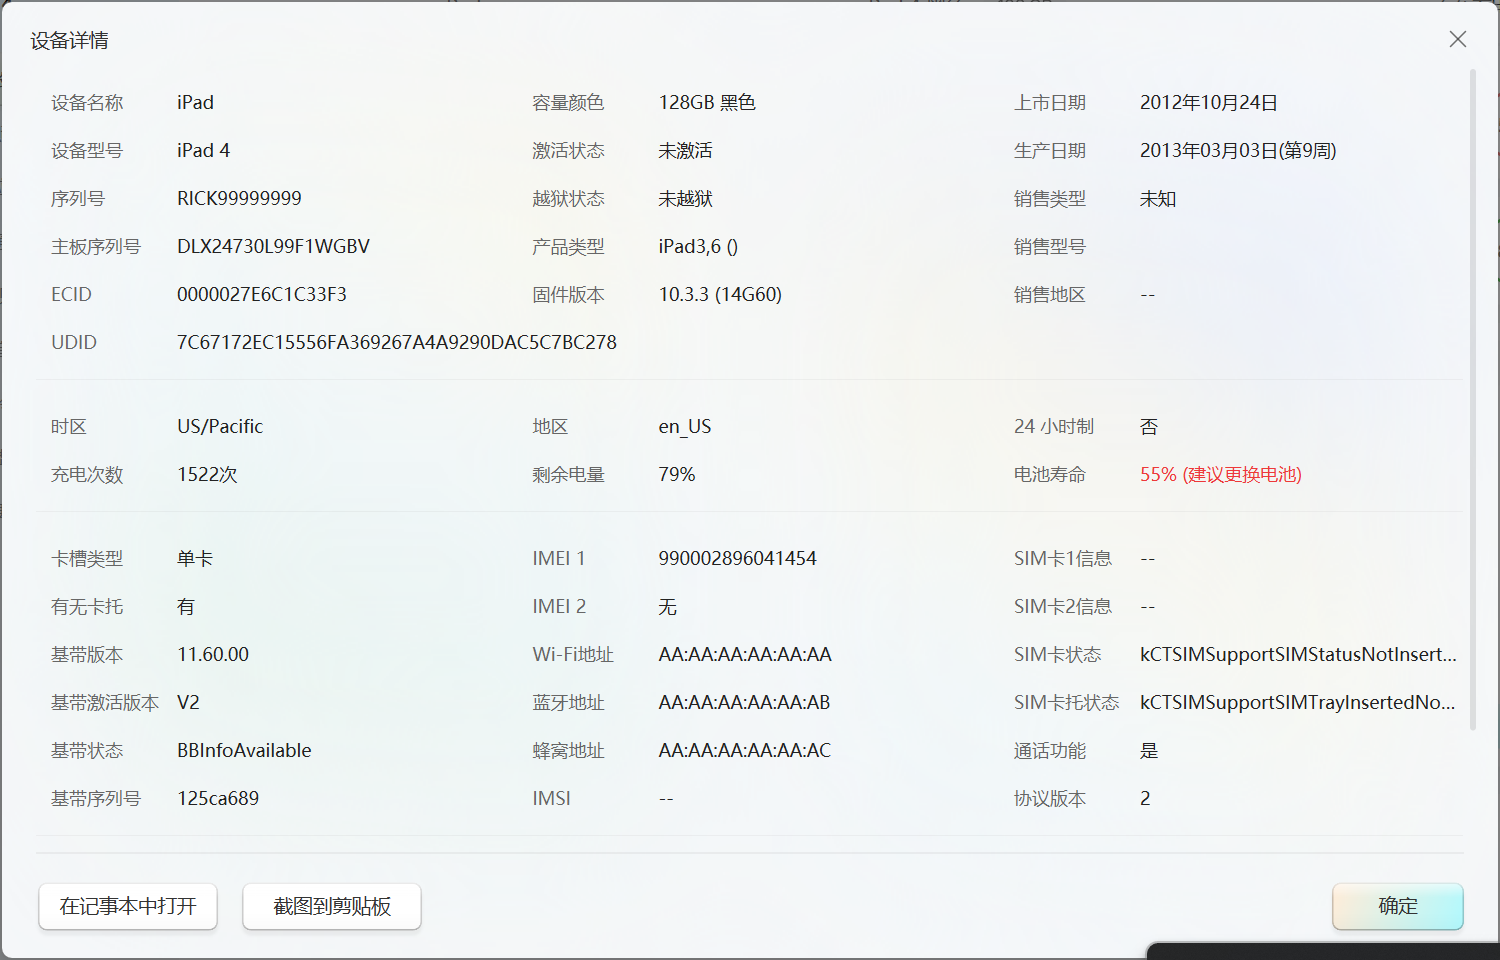Click 截图到剪贴板 screenshot button
Screen dimensions: 1500x960
(x=332, y=906)
